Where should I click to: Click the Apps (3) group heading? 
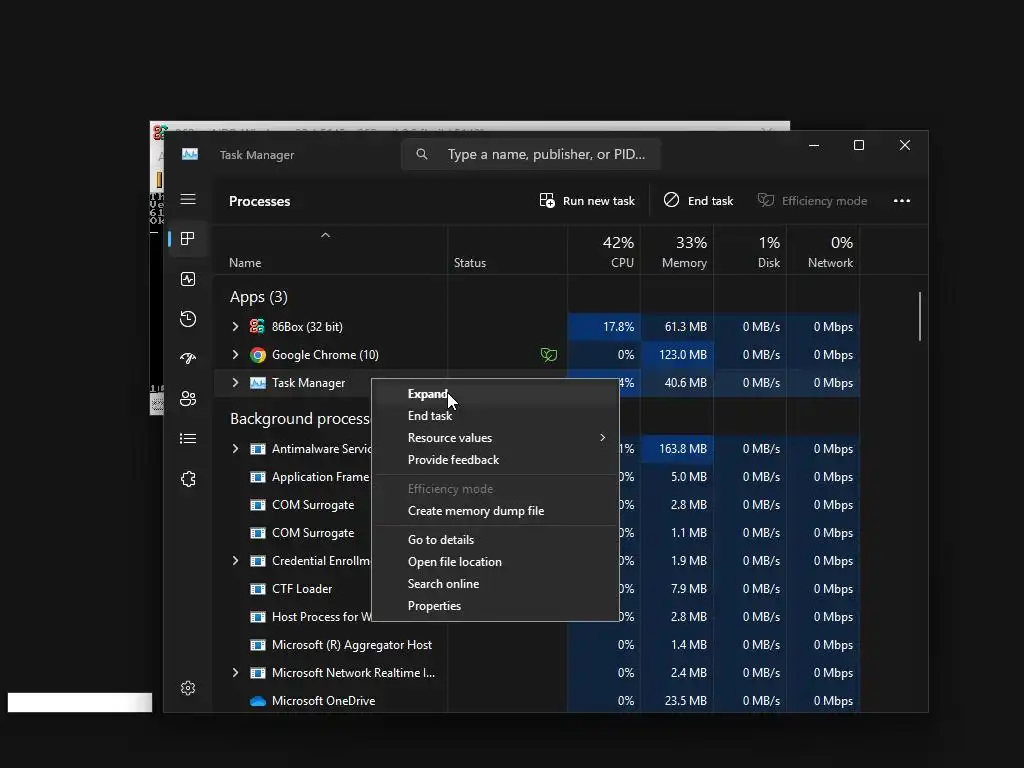pyautogui.click(x=259, y=297)
